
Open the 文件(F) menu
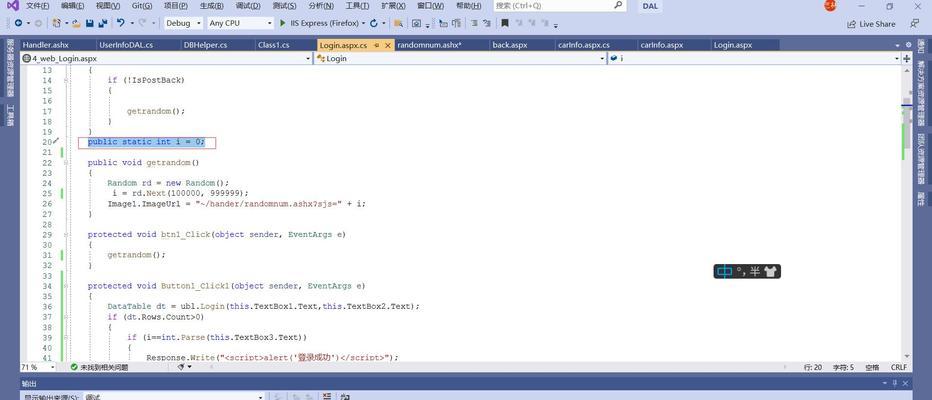point(37,5)
